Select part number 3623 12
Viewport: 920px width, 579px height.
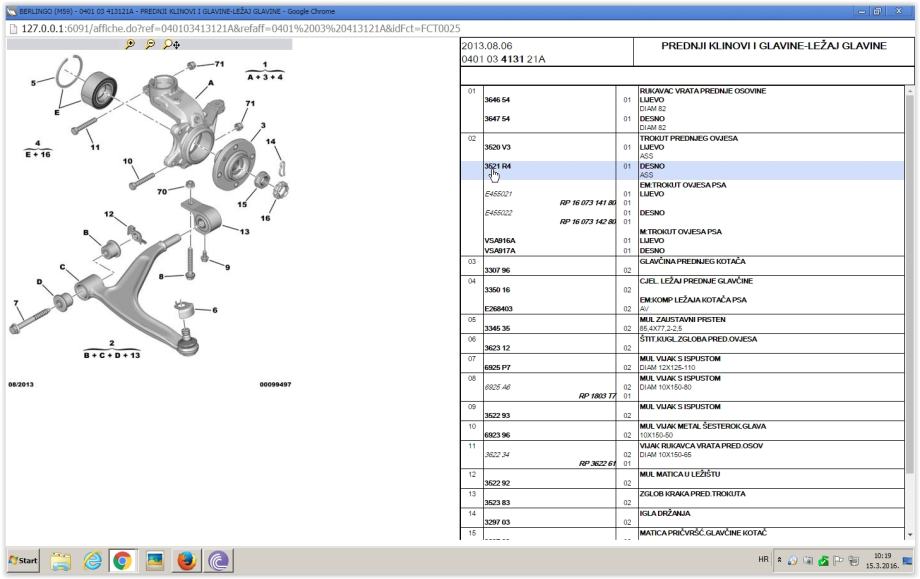497,348
